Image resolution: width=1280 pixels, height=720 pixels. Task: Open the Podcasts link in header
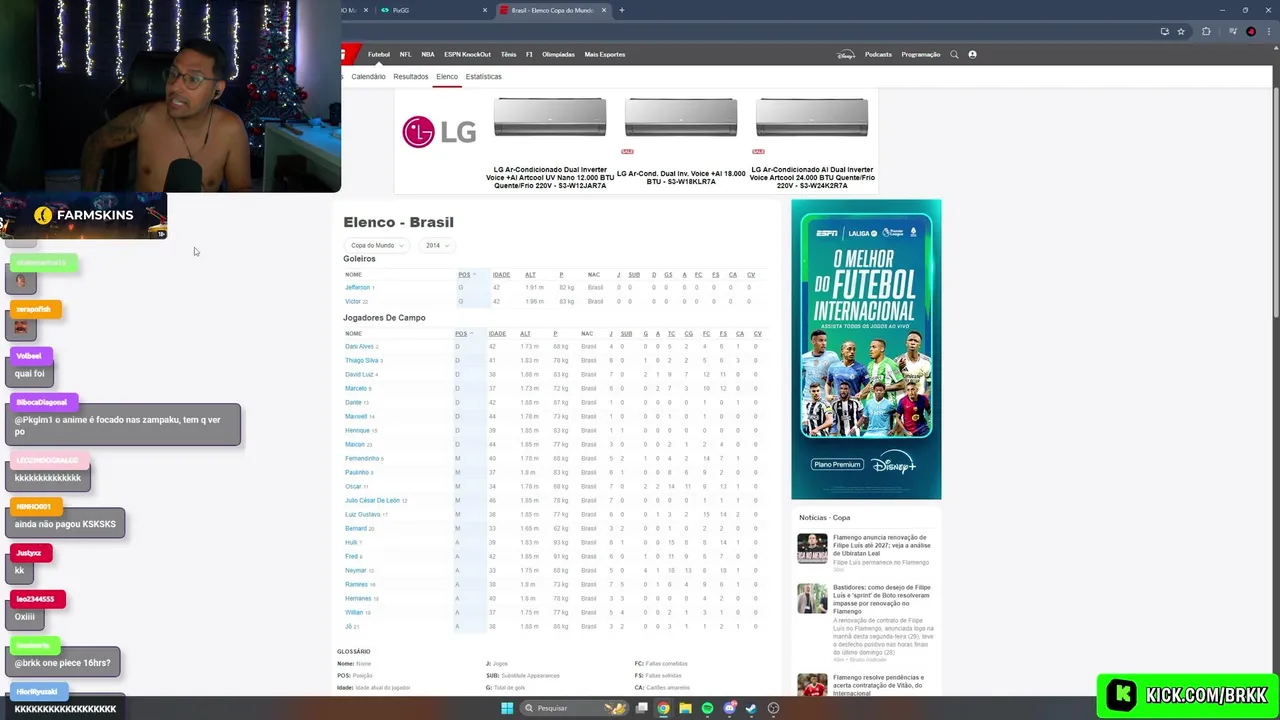878,54
